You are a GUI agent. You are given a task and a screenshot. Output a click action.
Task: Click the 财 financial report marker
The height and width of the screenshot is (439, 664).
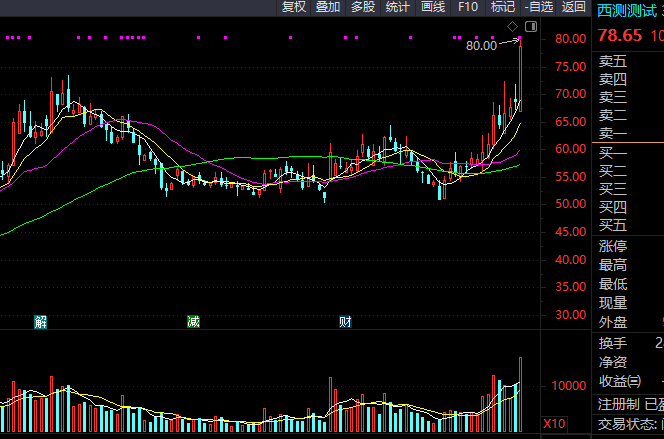345,322
